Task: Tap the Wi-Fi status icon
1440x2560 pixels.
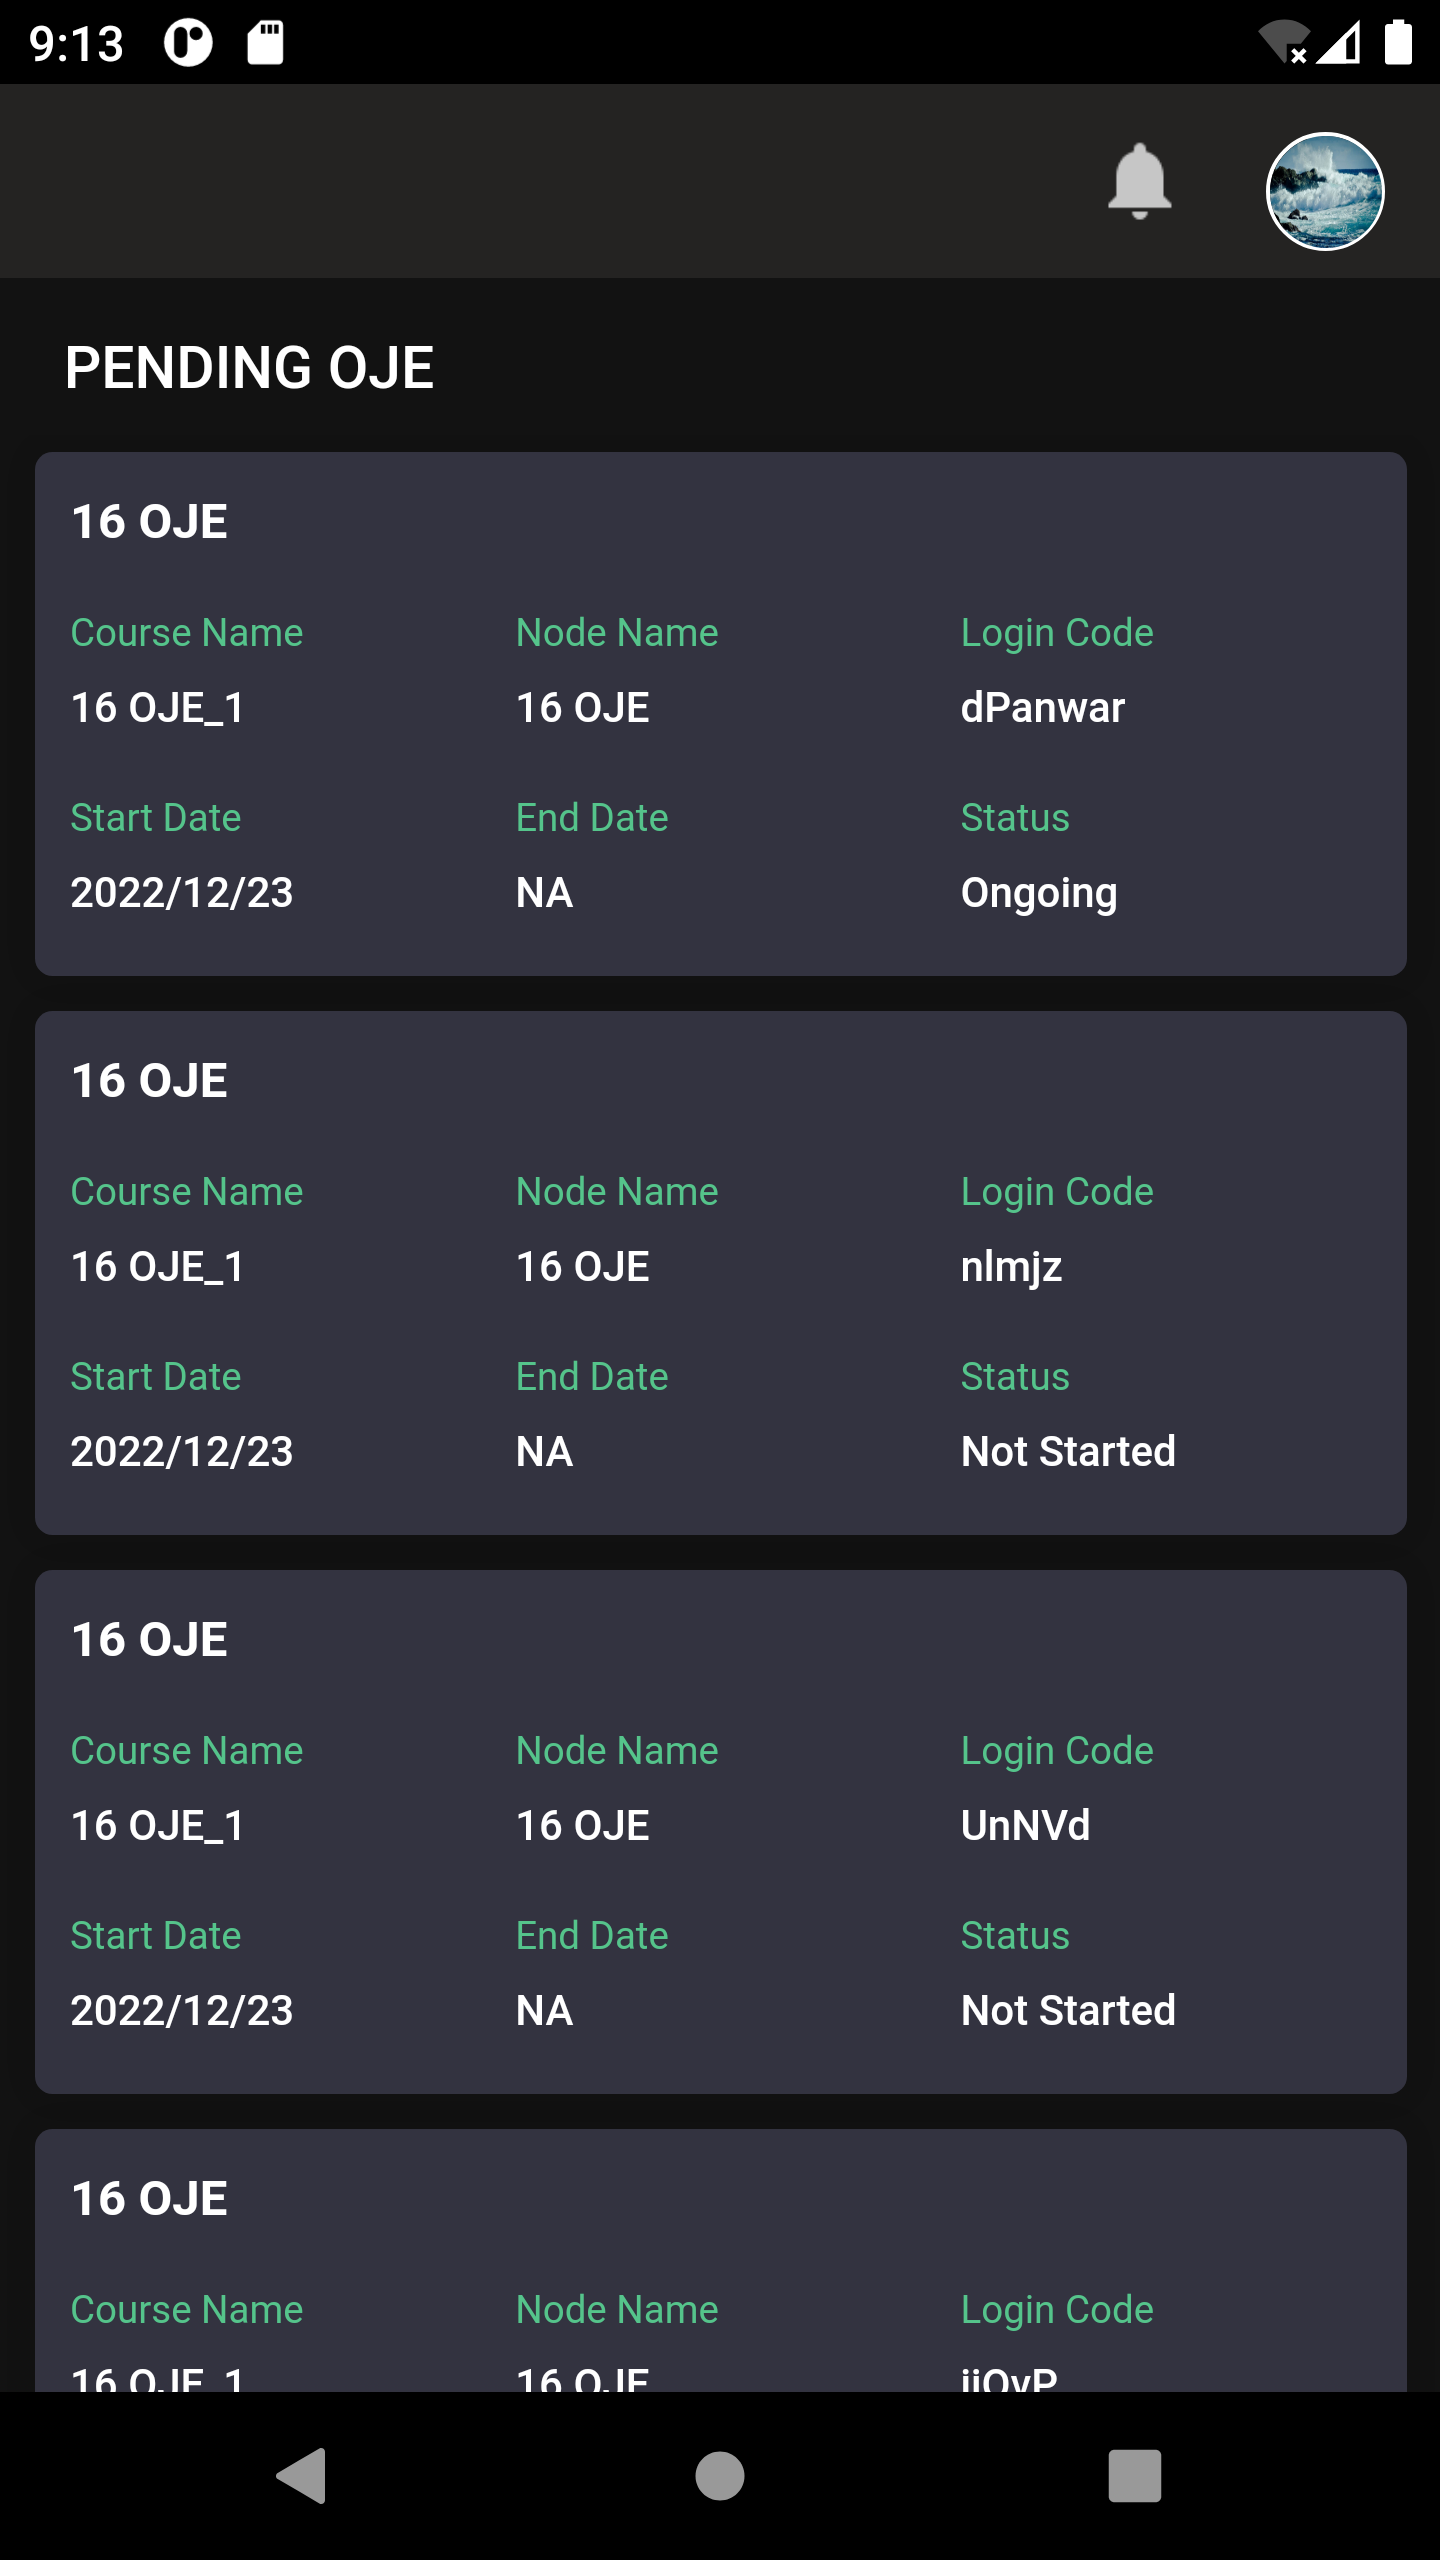Action: [1284, 42]
